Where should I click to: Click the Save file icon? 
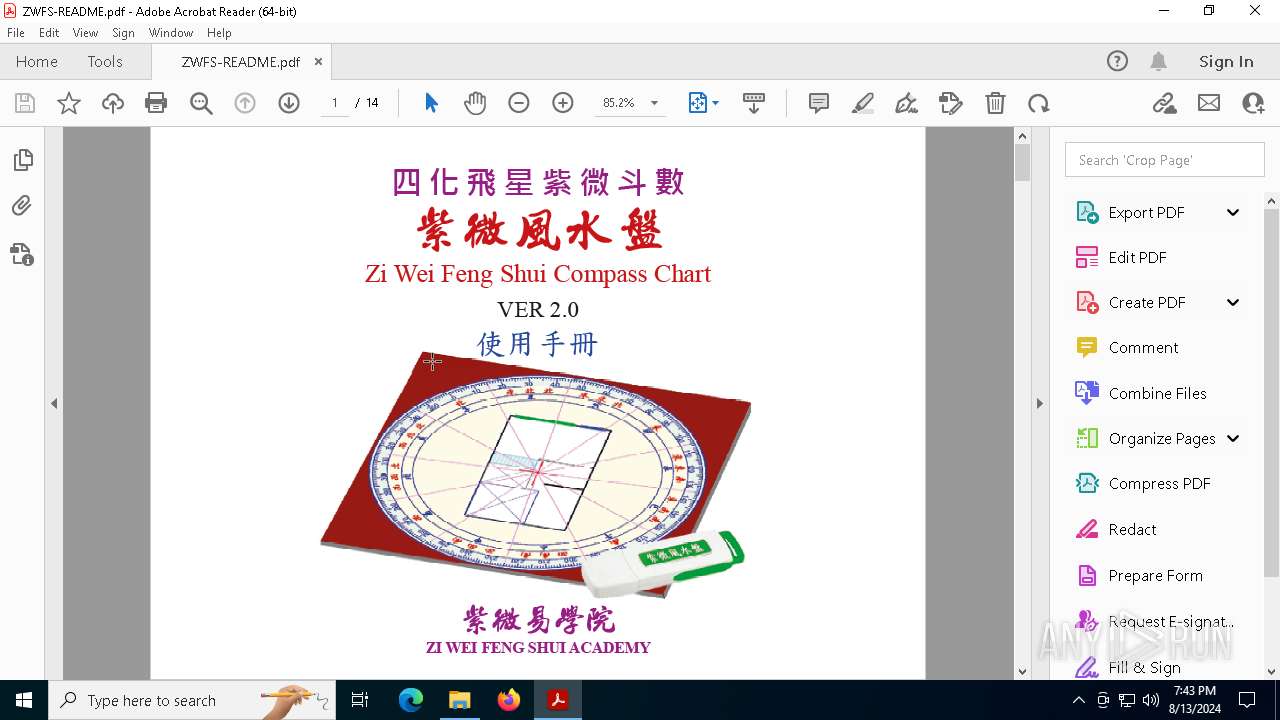25,103
